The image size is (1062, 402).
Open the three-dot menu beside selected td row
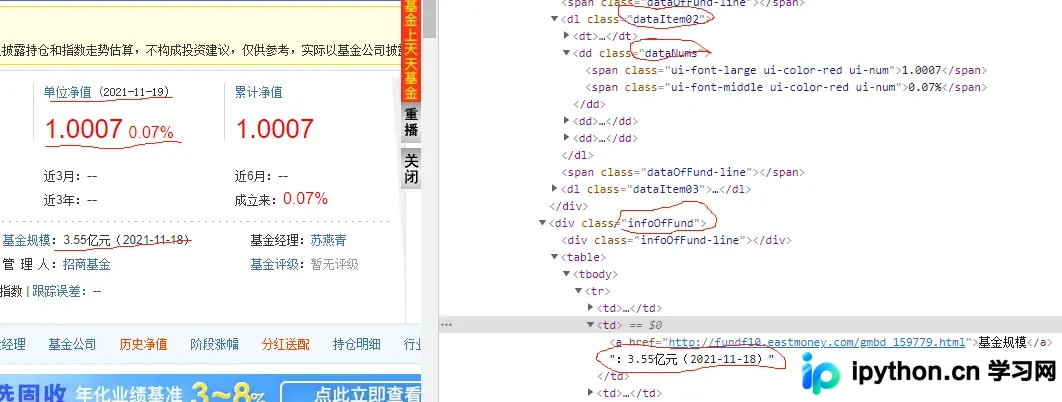[x=446, y=325]
